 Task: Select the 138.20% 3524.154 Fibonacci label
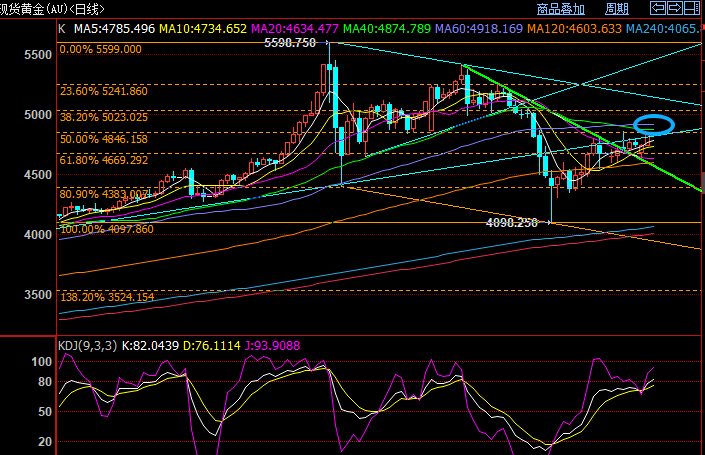(106, 297)
